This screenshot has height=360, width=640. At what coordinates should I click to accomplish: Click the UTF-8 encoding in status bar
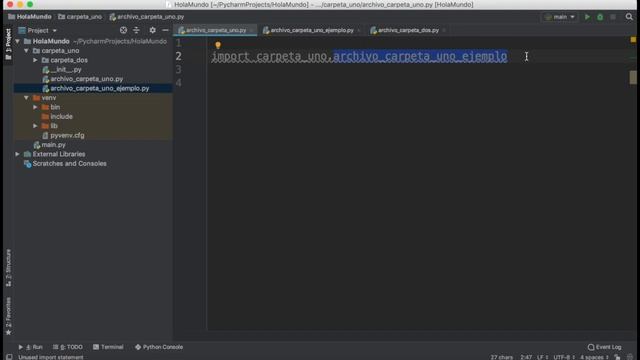coord(564,357)
